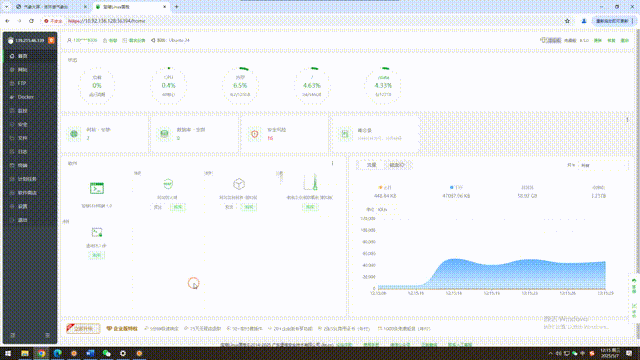This screenshot has width=640, height=360.
Task: Click the terminal software icon
Action: 97,188
